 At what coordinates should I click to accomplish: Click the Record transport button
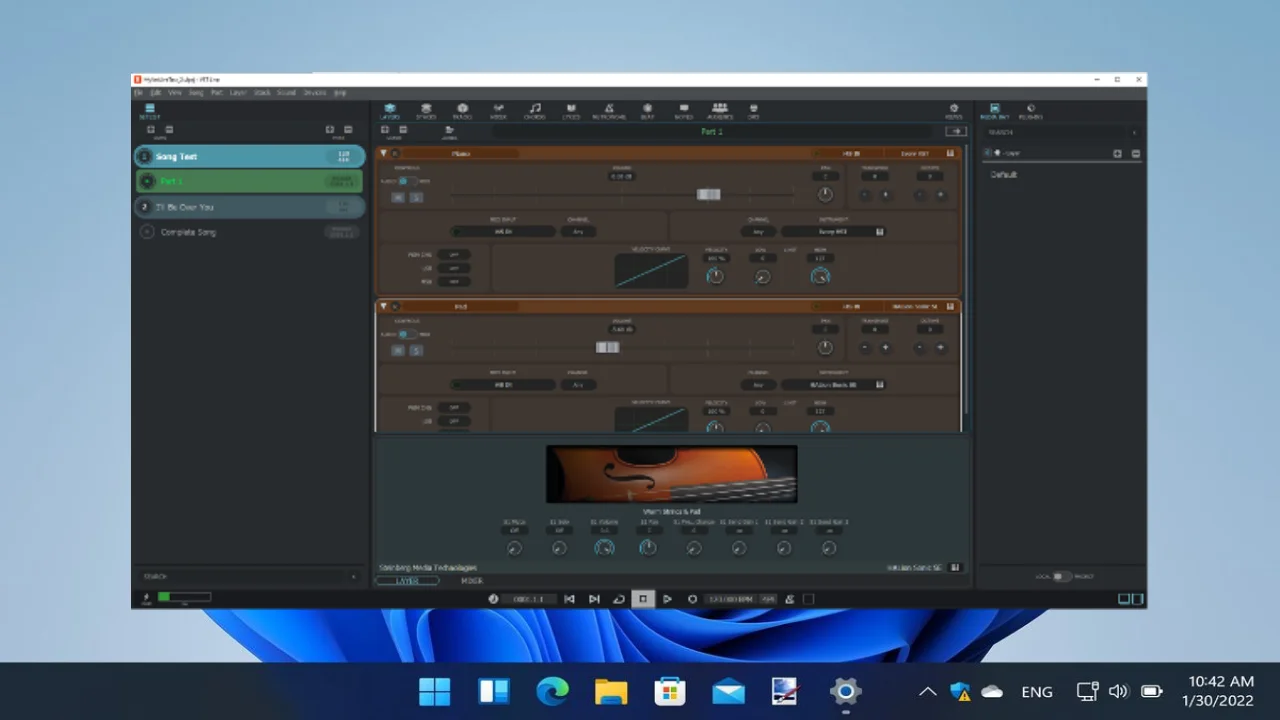pyautogui.click(x=692, y=599)
